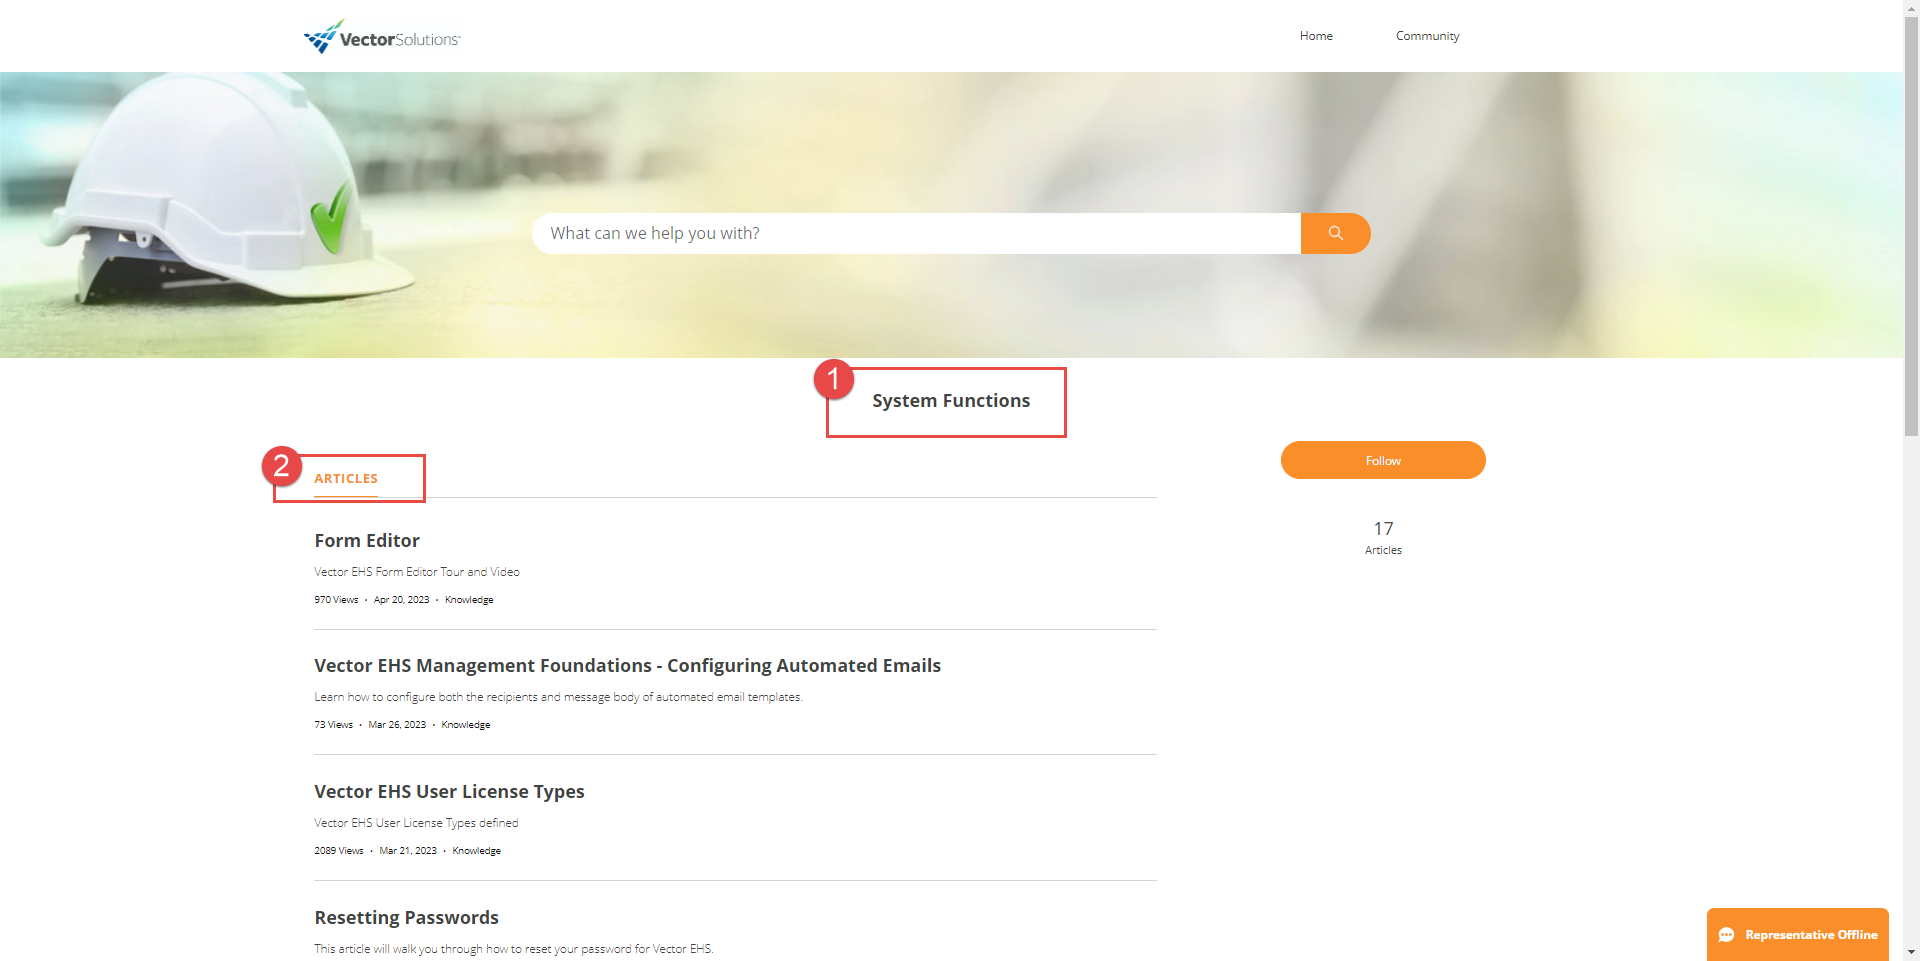This screenshot has height=961, width=1920.
Task: Click the scrollbar up arrow
Action: [x=1911, y=8]
